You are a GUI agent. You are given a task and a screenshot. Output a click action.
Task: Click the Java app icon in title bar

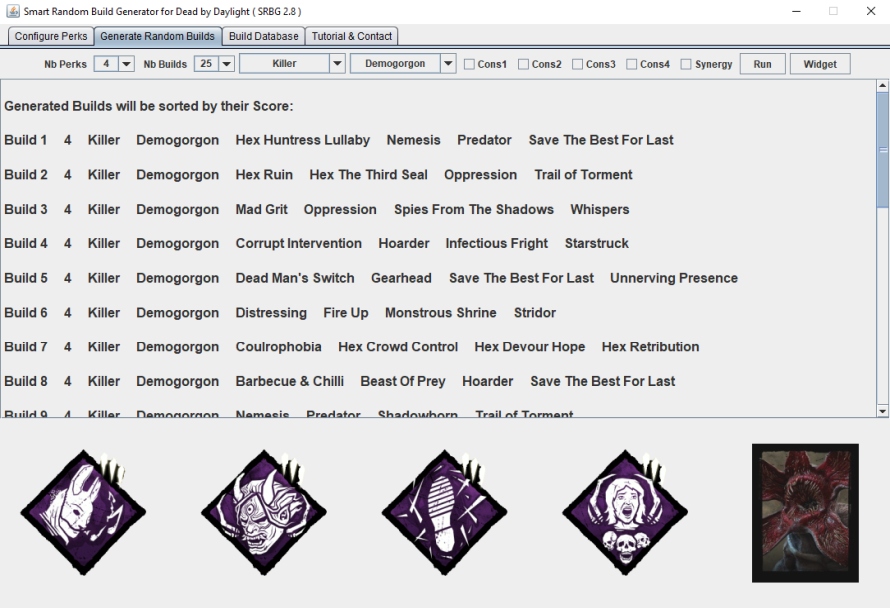[12, 11]
